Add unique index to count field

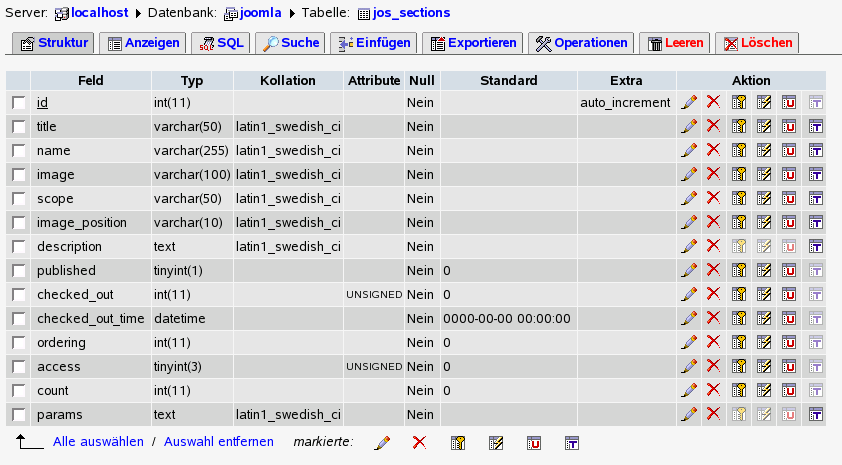789,390
